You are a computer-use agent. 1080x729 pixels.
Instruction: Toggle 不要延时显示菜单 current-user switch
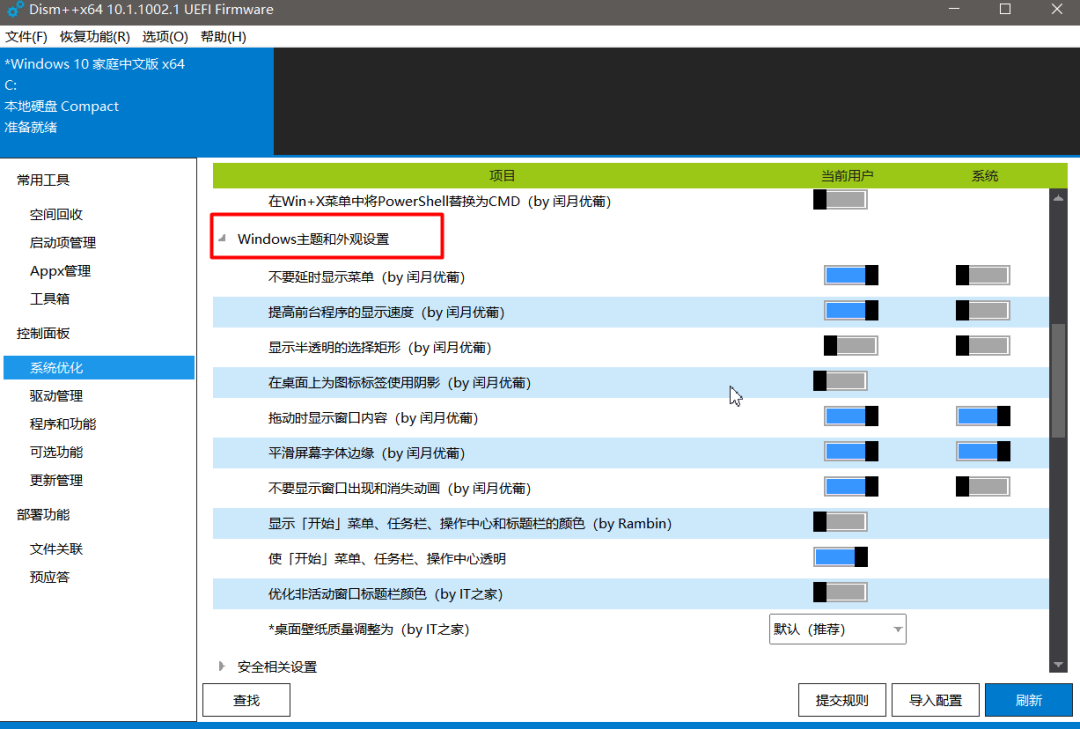pos(851,275)
